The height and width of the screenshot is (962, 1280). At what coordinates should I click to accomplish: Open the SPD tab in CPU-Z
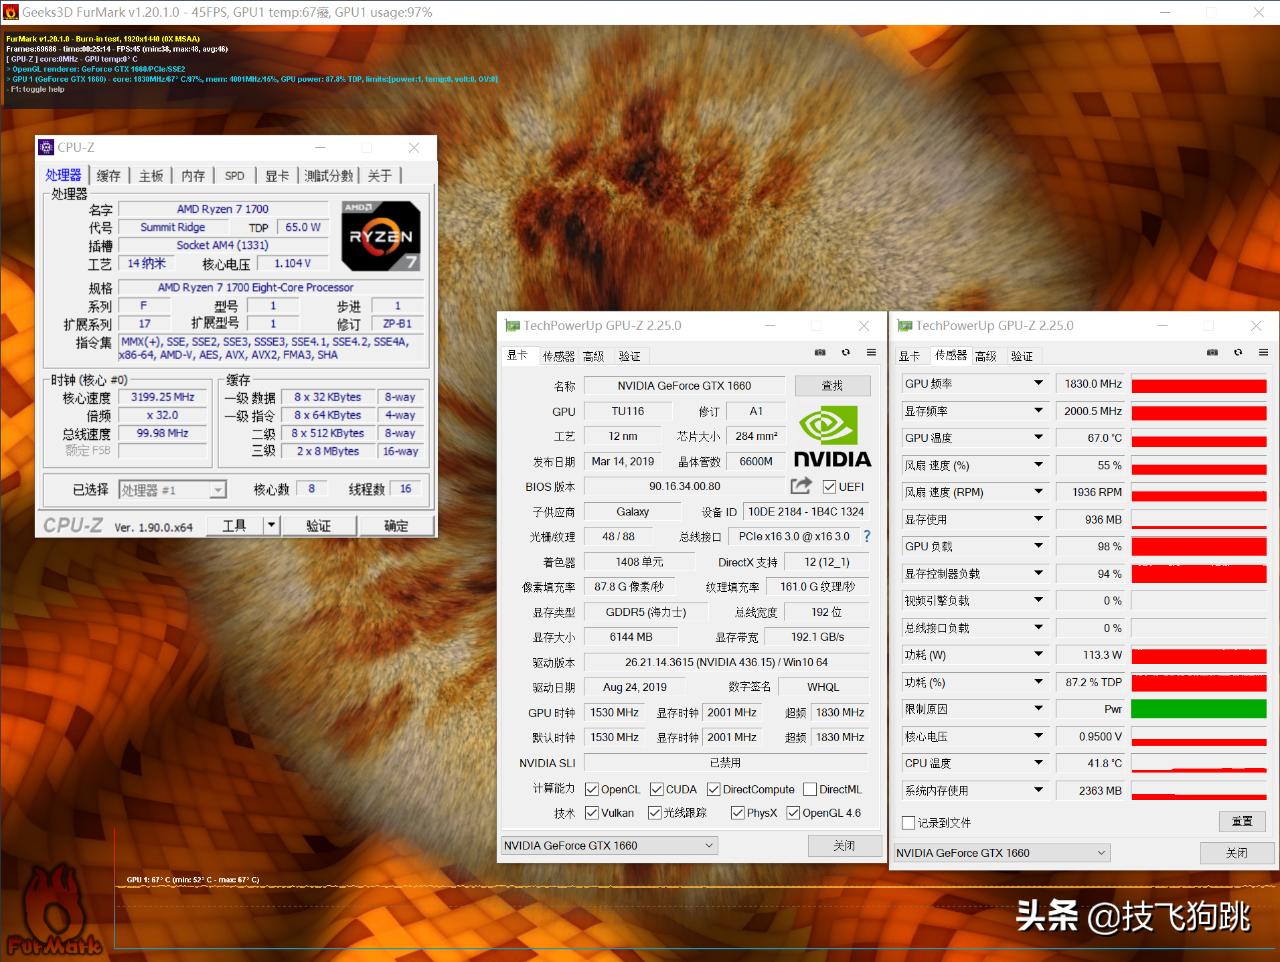point(234,175)
